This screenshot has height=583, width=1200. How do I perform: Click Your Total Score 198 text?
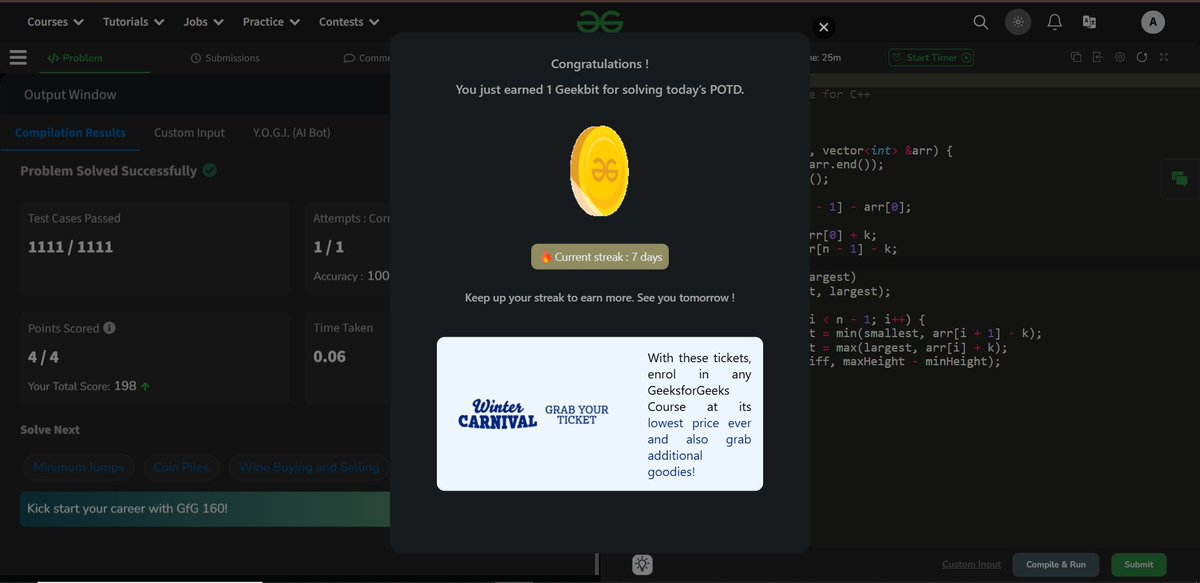tap(89, 386)
